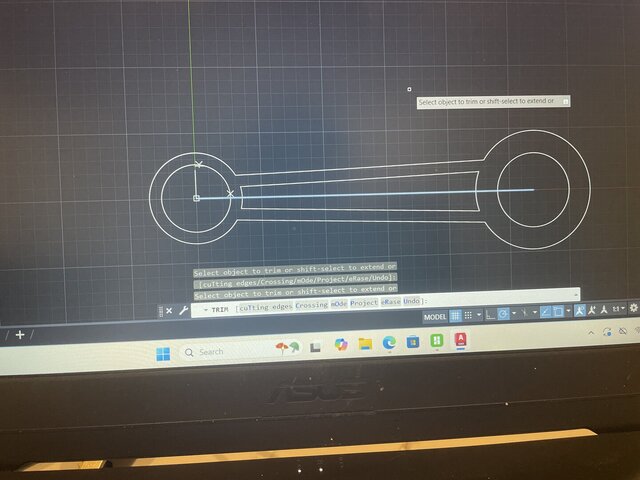640x480 pixels.
Task: Toggle ortho mode in status bar
Action: 489,315
